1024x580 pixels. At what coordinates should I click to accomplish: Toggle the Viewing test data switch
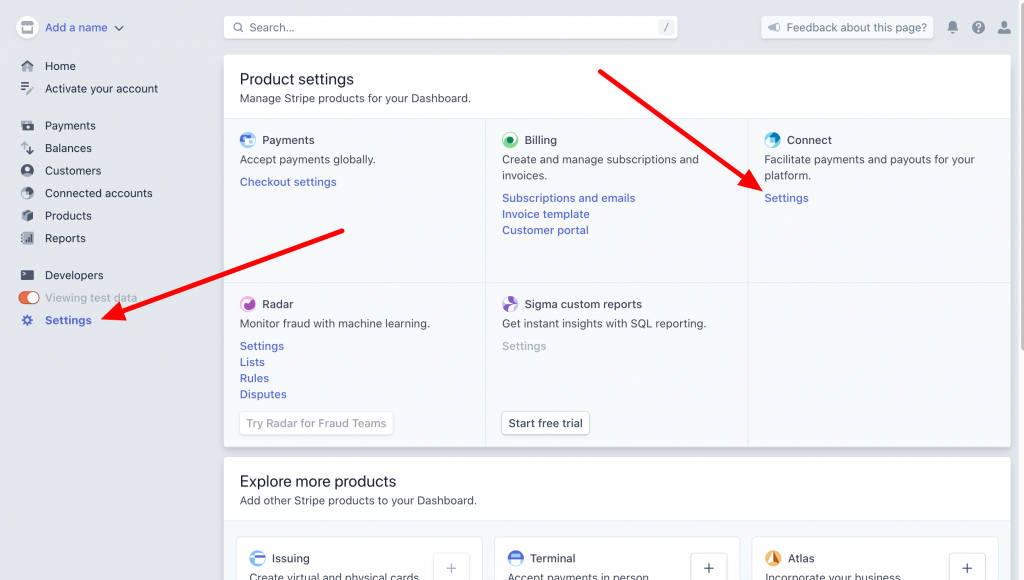[x=29, y=298]
